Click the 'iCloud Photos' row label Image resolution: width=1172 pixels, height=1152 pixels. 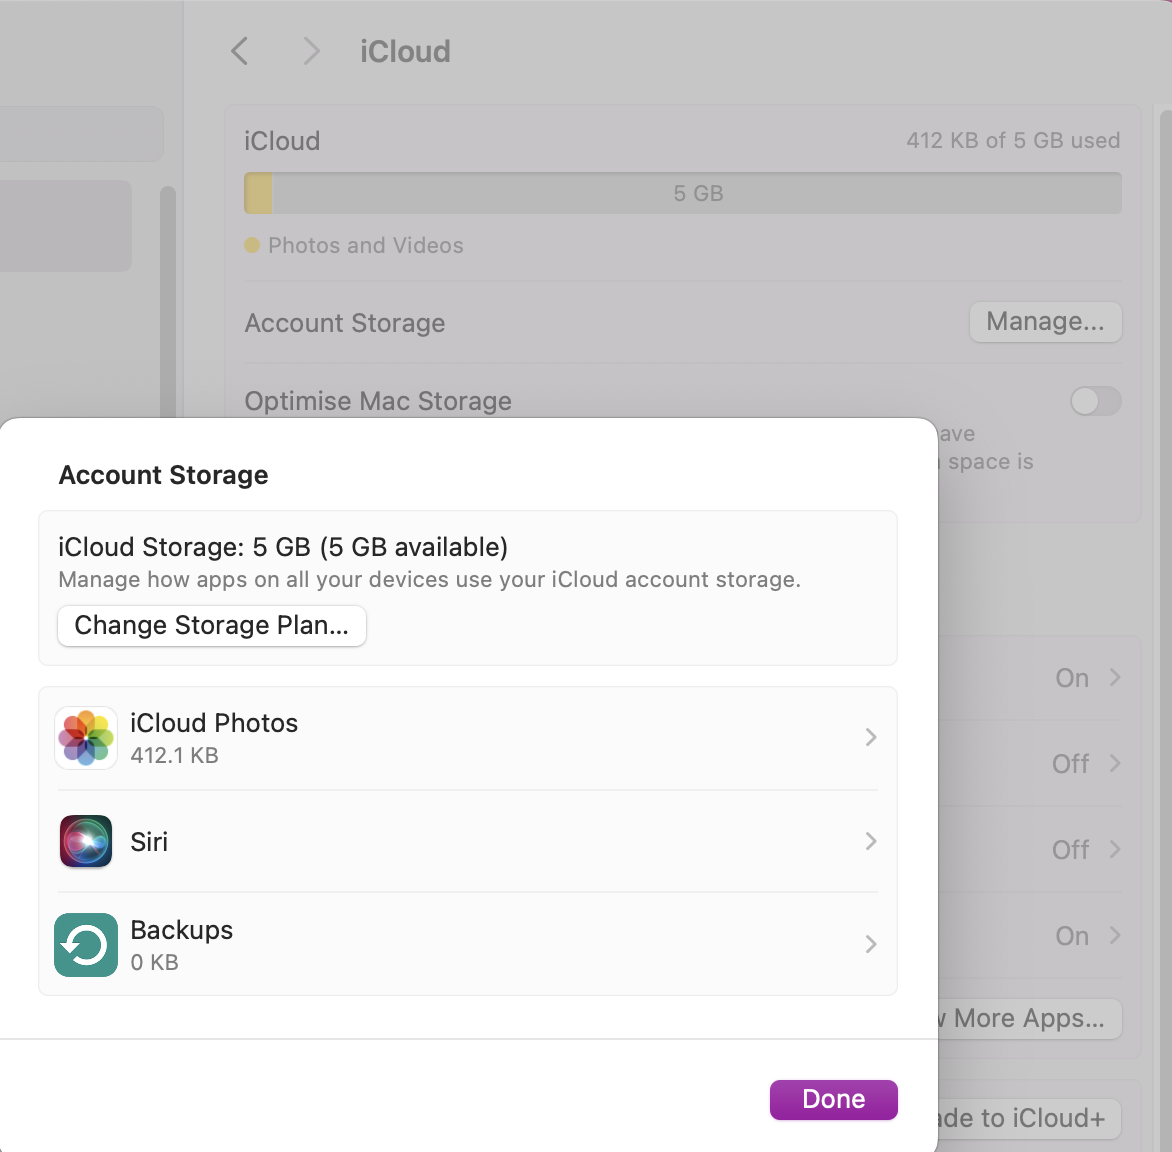(x=214, y=724)
